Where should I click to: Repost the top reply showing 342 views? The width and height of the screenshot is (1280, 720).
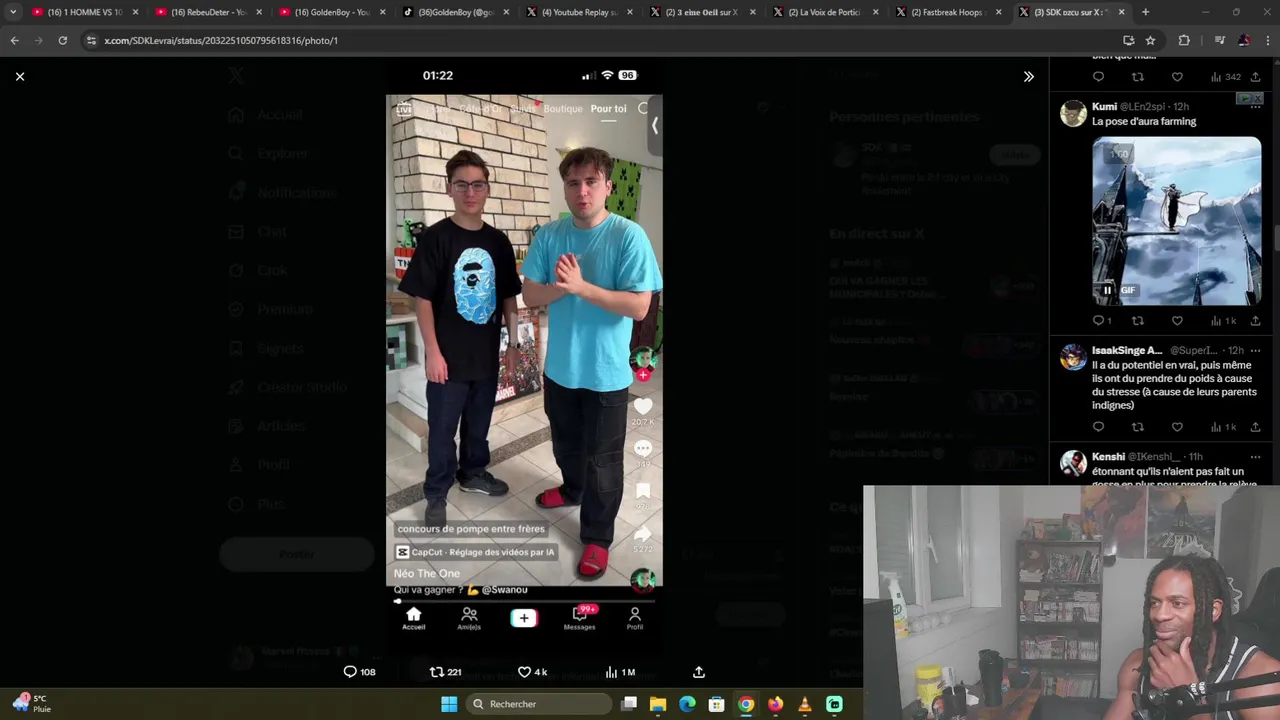[x=1137, y=77]
